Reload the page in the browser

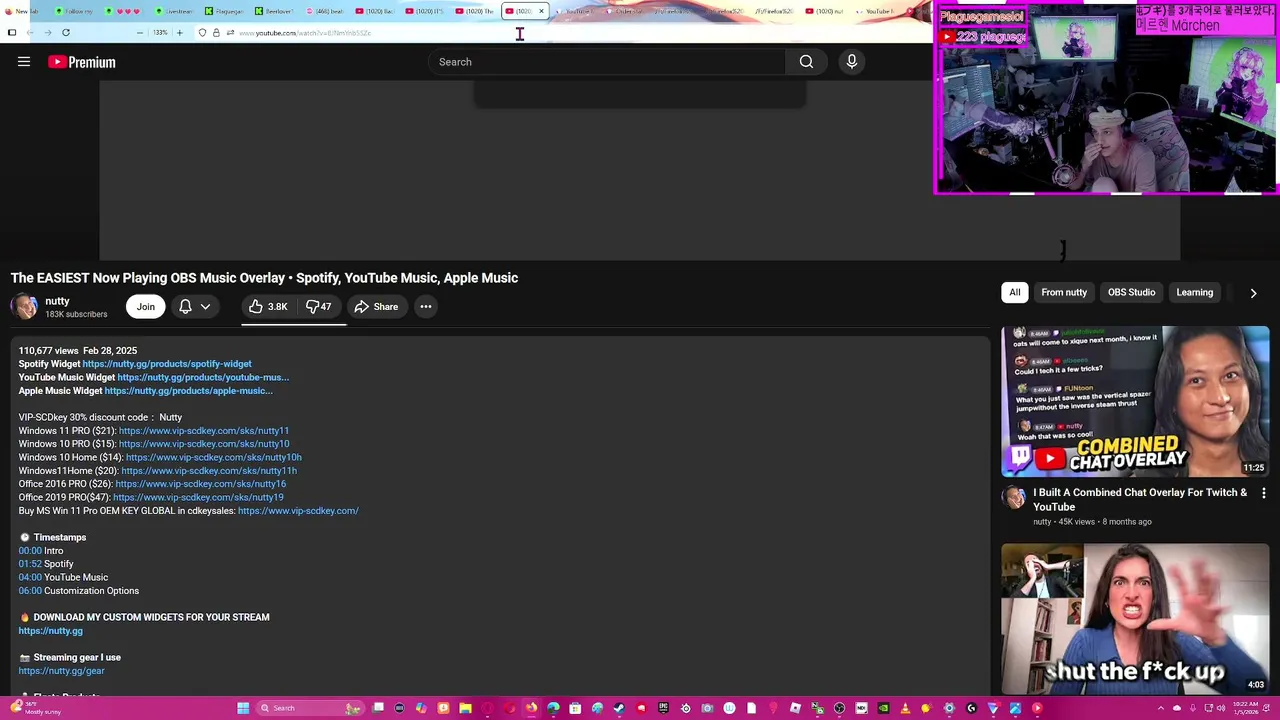(x=66, y=33)
